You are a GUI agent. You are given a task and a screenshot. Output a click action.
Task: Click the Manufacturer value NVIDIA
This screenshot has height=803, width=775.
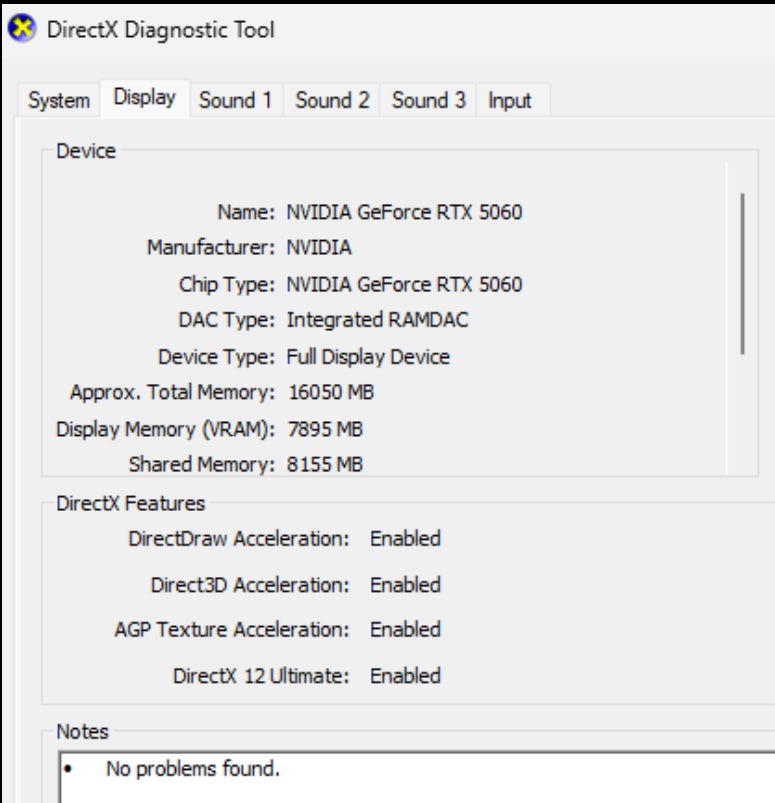[x=319, y=248]
